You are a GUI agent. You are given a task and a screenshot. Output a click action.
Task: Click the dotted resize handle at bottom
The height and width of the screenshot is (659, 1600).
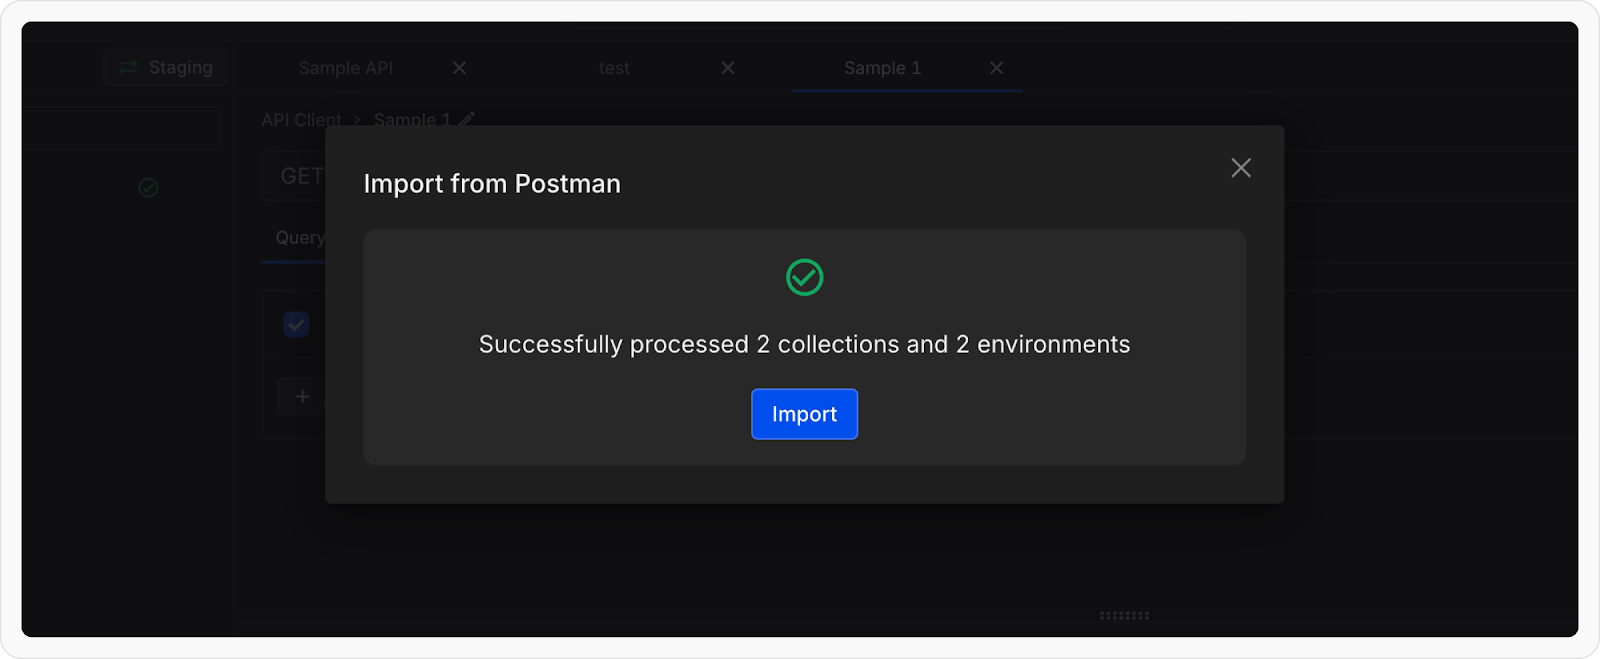[1124, 615]
